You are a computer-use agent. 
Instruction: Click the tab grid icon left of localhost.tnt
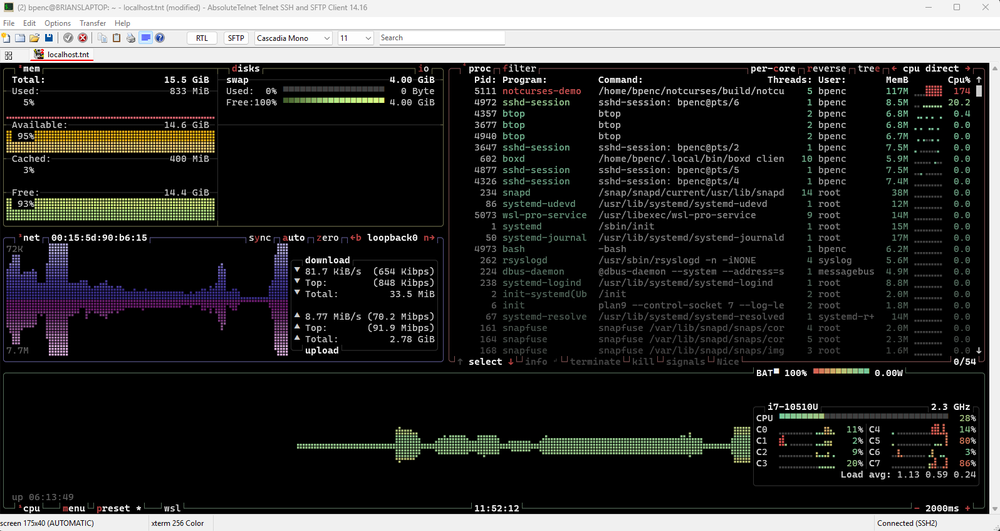click(x=8, y=55)
